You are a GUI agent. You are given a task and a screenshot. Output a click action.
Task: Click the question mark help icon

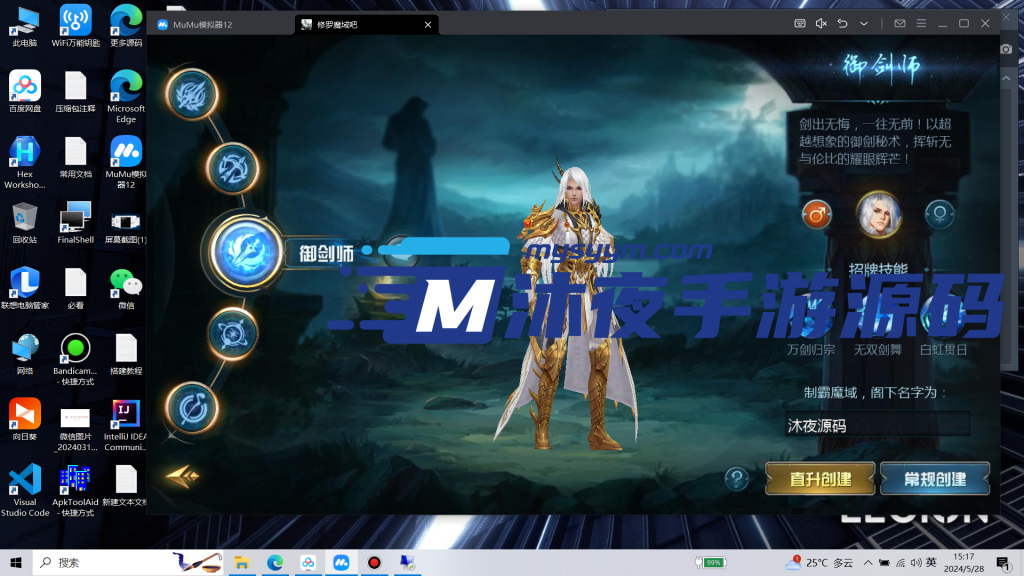coord(737,479)
